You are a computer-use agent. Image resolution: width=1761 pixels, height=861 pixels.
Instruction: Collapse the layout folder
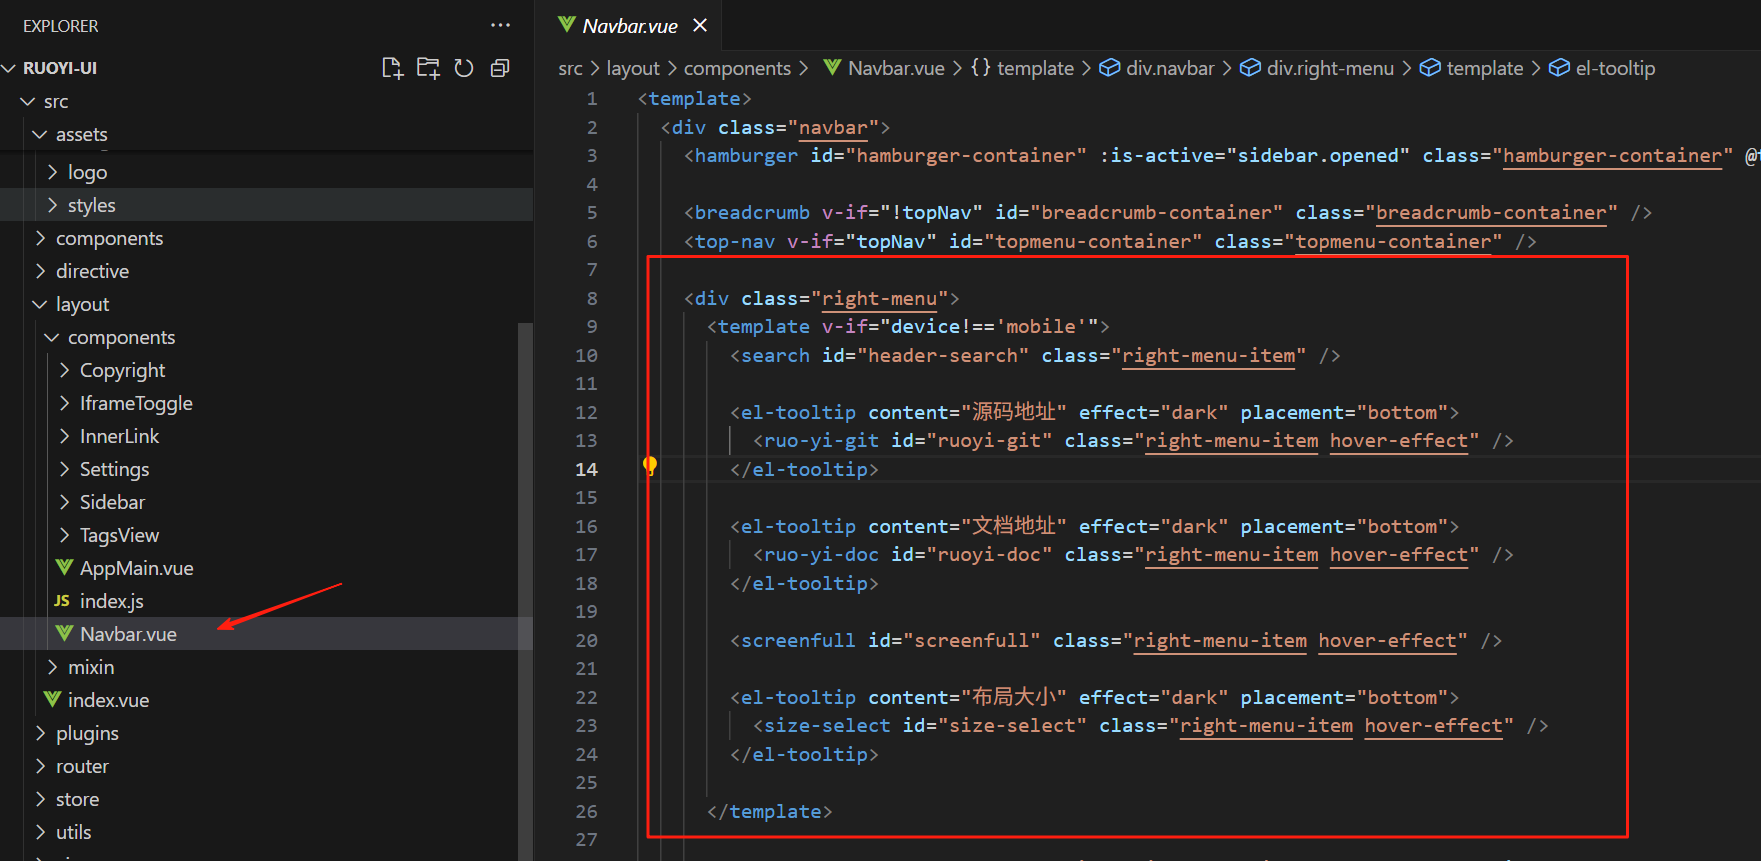pos(82,304)
